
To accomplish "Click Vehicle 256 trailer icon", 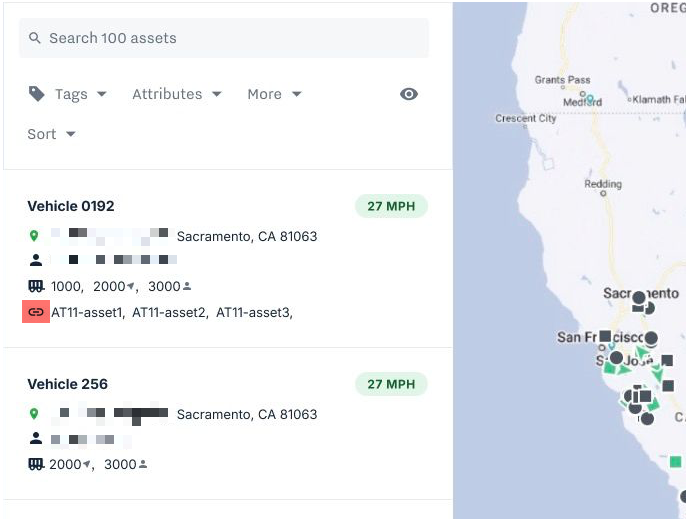I will pos(36,464).
